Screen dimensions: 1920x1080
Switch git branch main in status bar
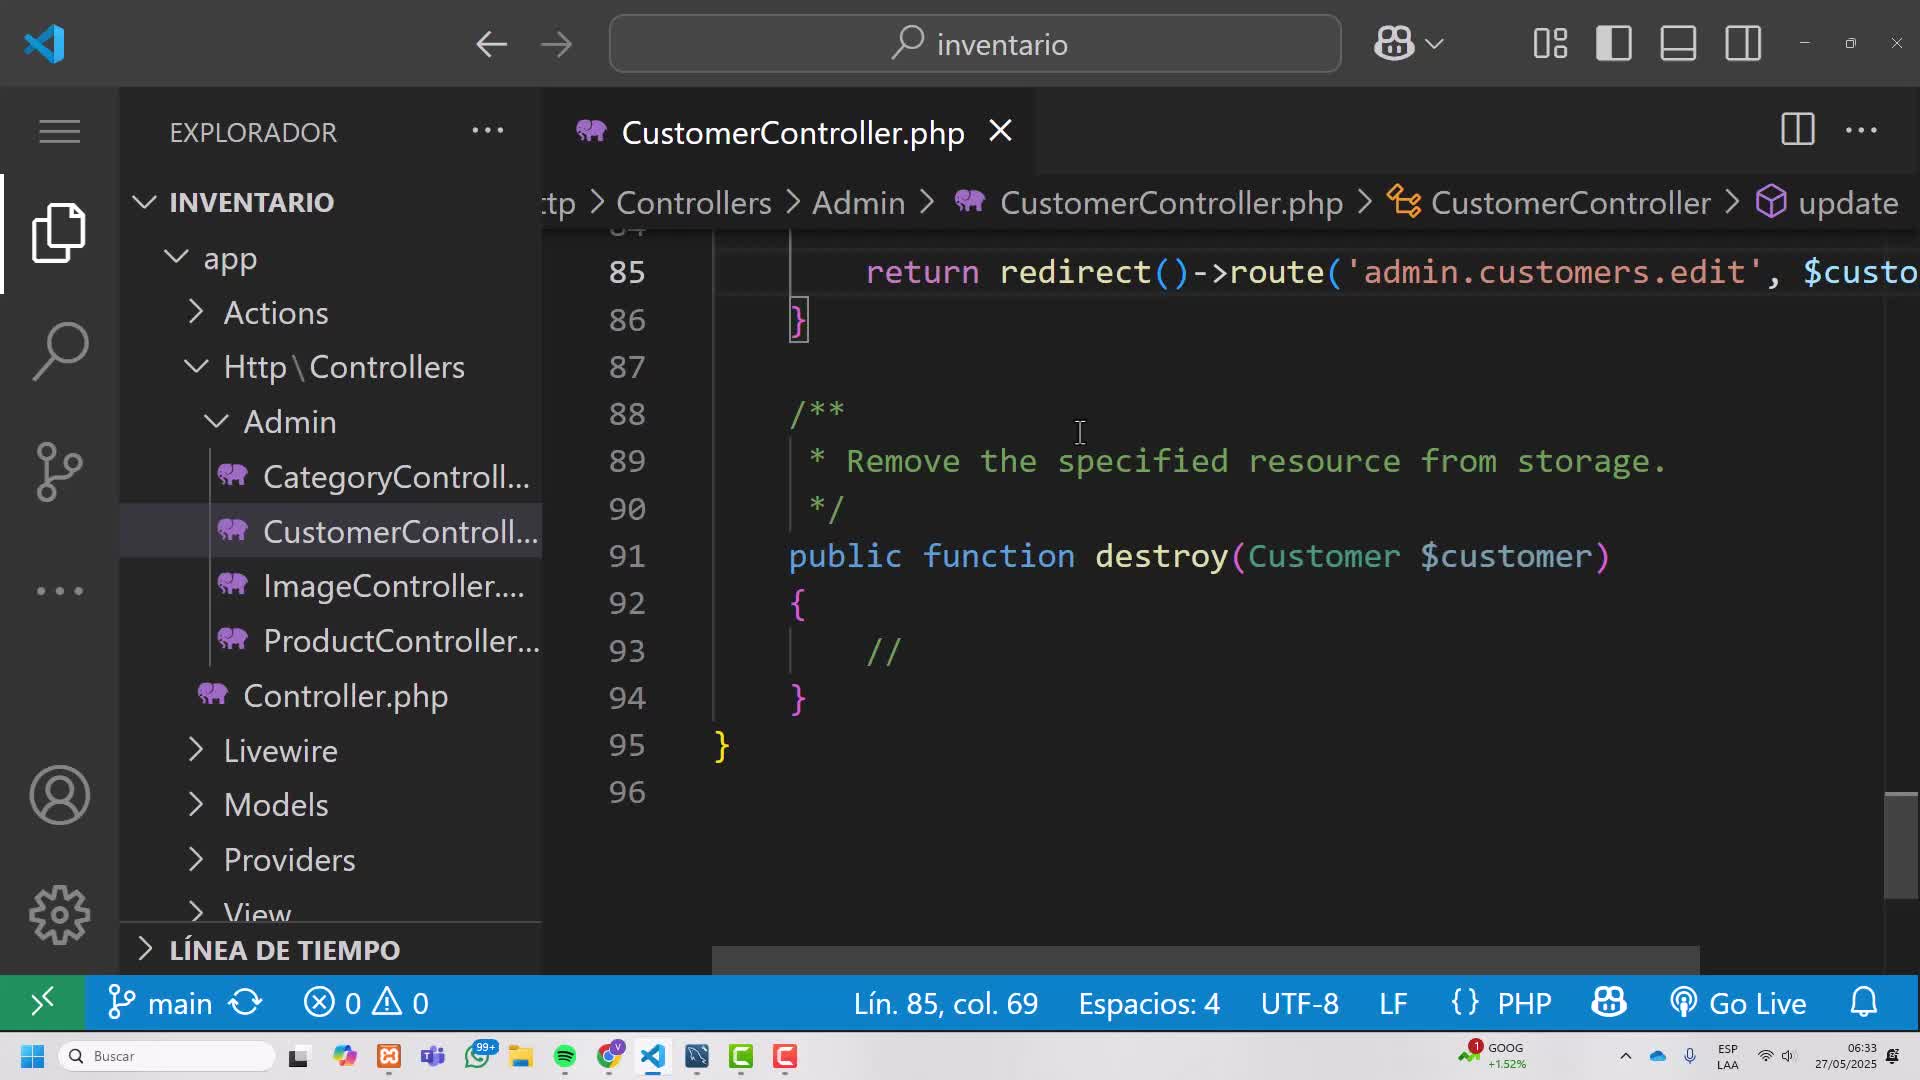tap(160, 1002)
